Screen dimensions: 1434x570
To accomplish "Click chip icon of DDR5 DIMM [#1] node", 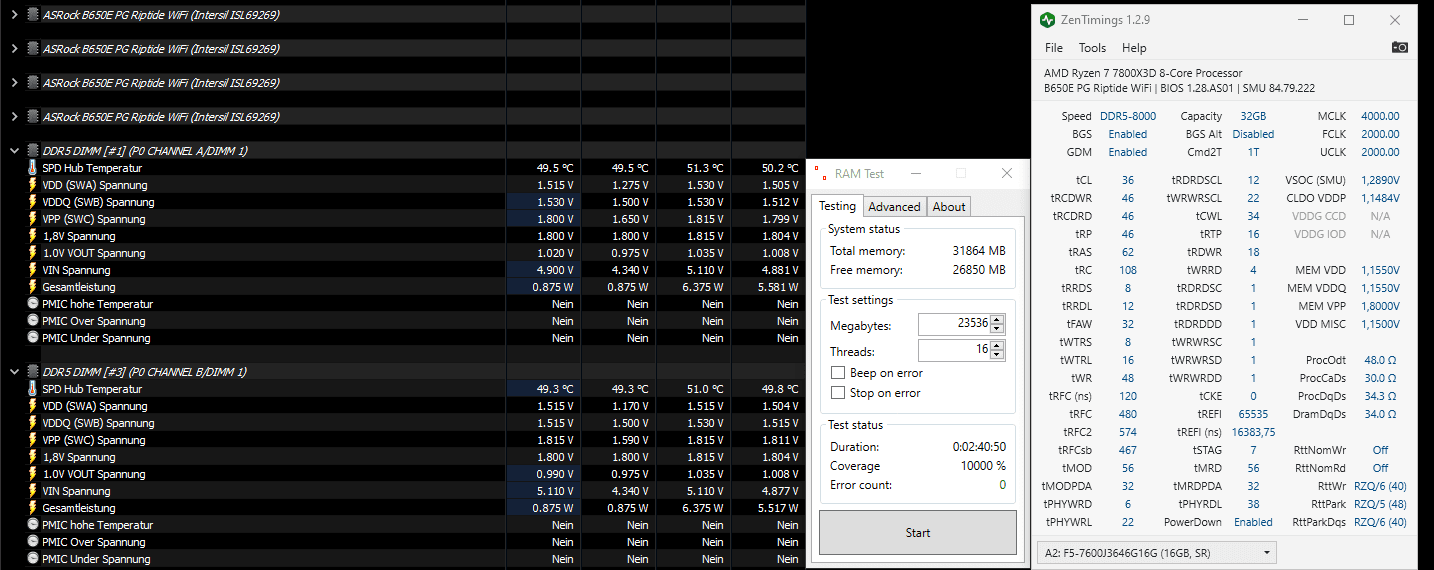I will click(x=32, y=151).
